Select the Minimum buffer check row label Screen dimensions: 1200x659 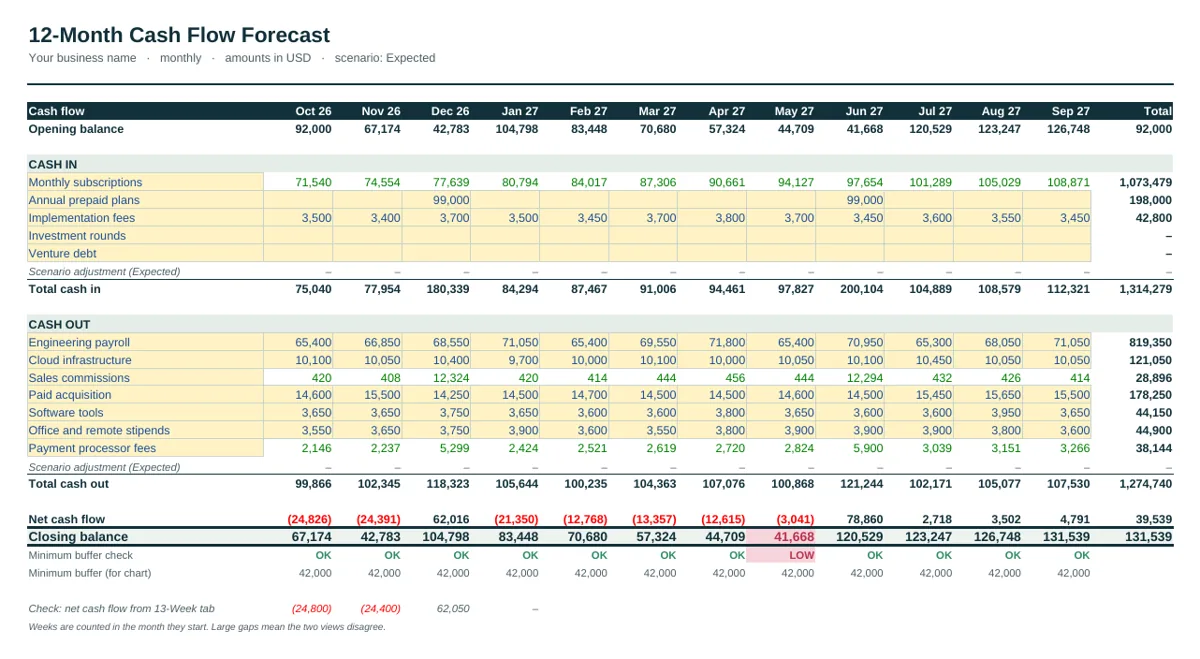(80, 555)
